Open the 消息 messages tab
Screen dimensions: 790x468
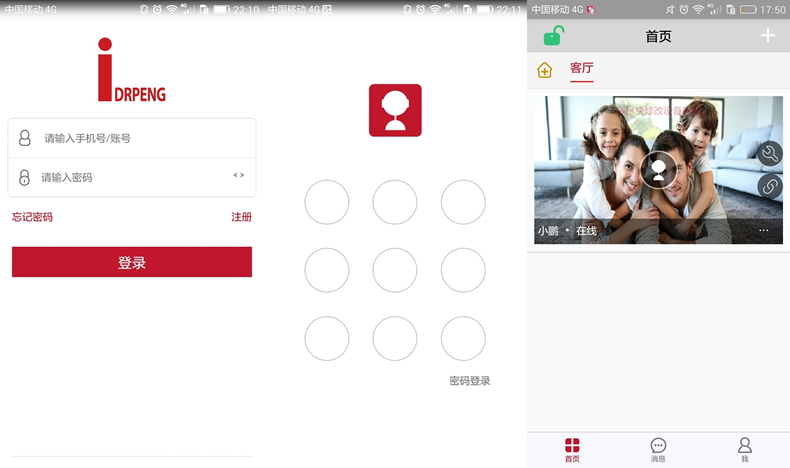coord(658,449)
